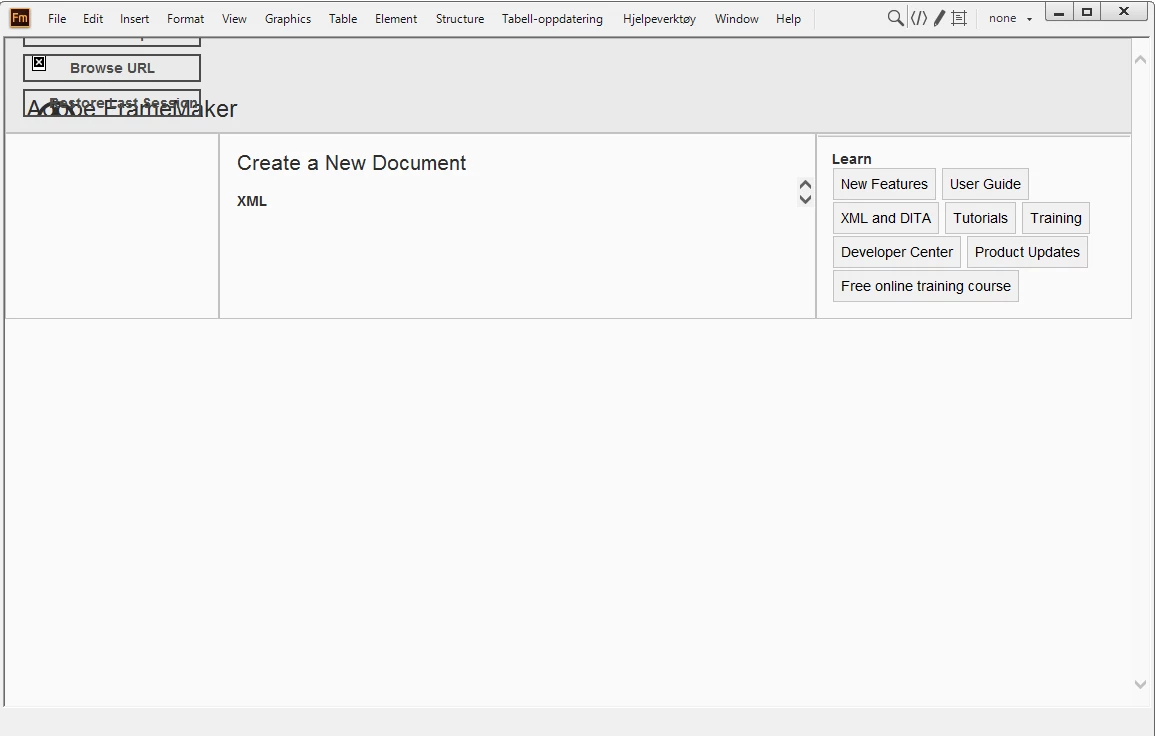Open the Insert menu
This screenshot has height=736, width=1155.
tap(135, 19)
